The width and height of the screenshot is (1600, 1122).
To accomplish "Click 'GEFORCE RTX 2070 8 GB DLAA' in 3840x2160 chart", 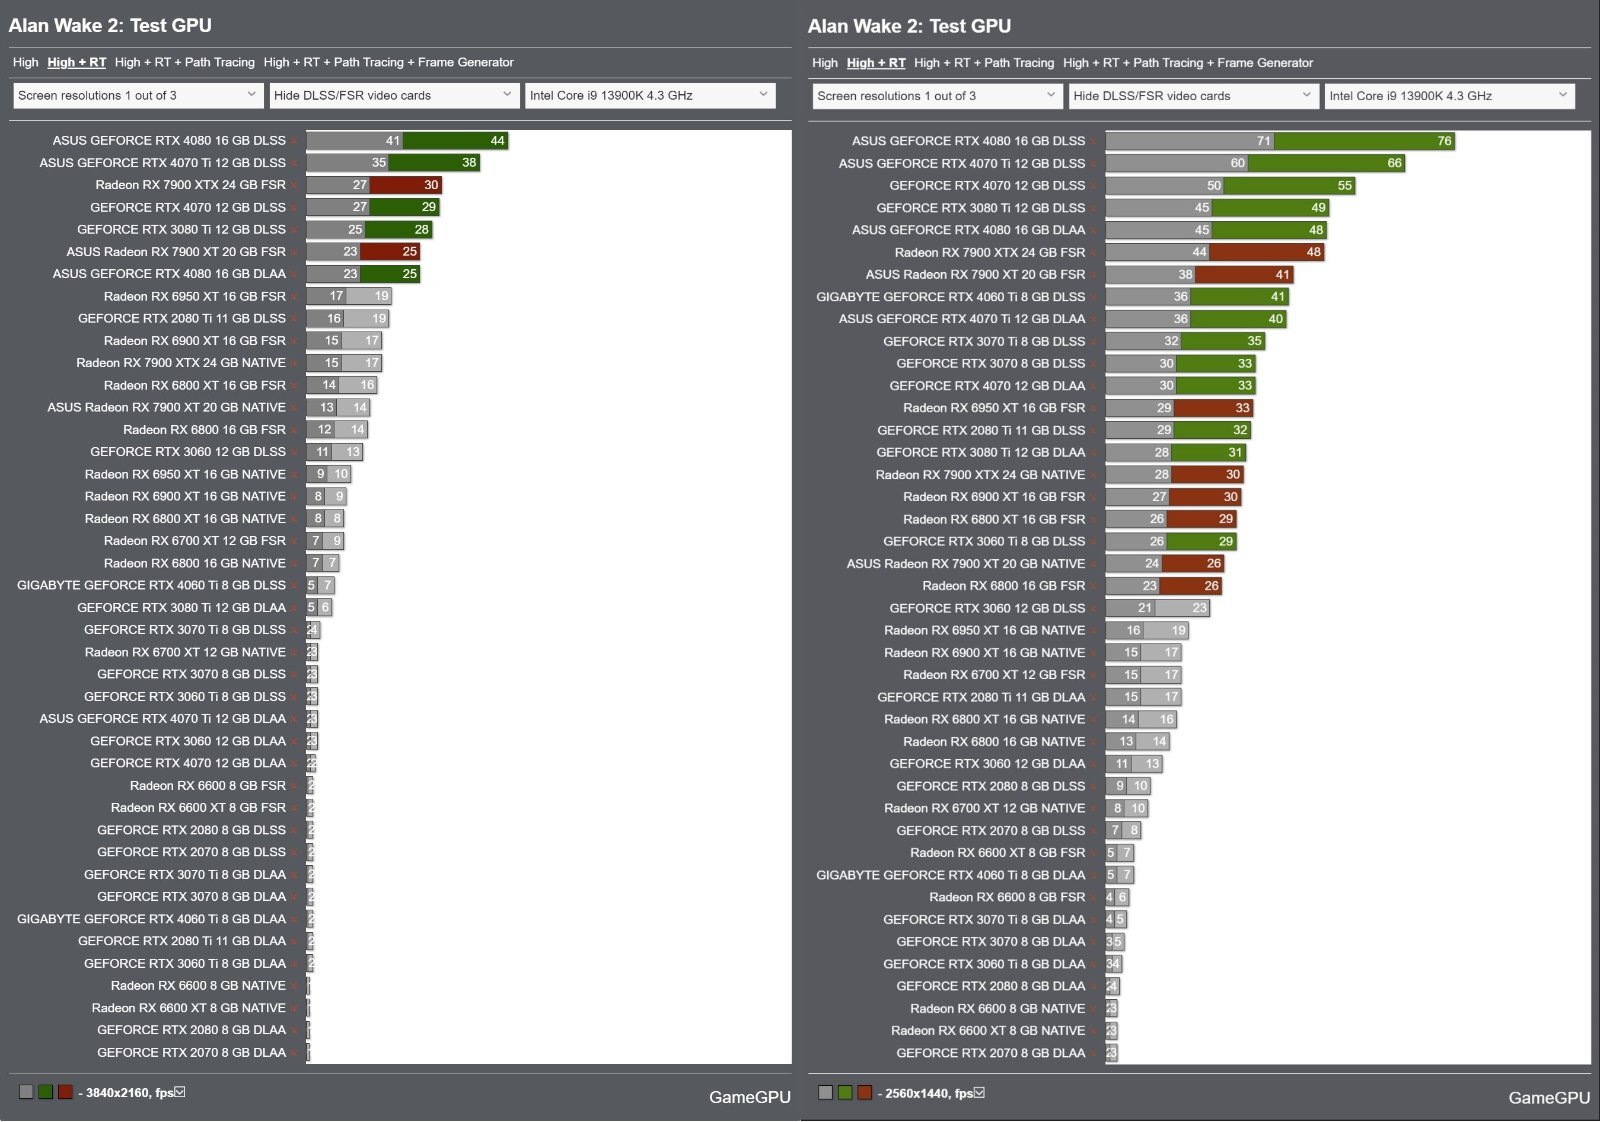I will coord(191,1052).
